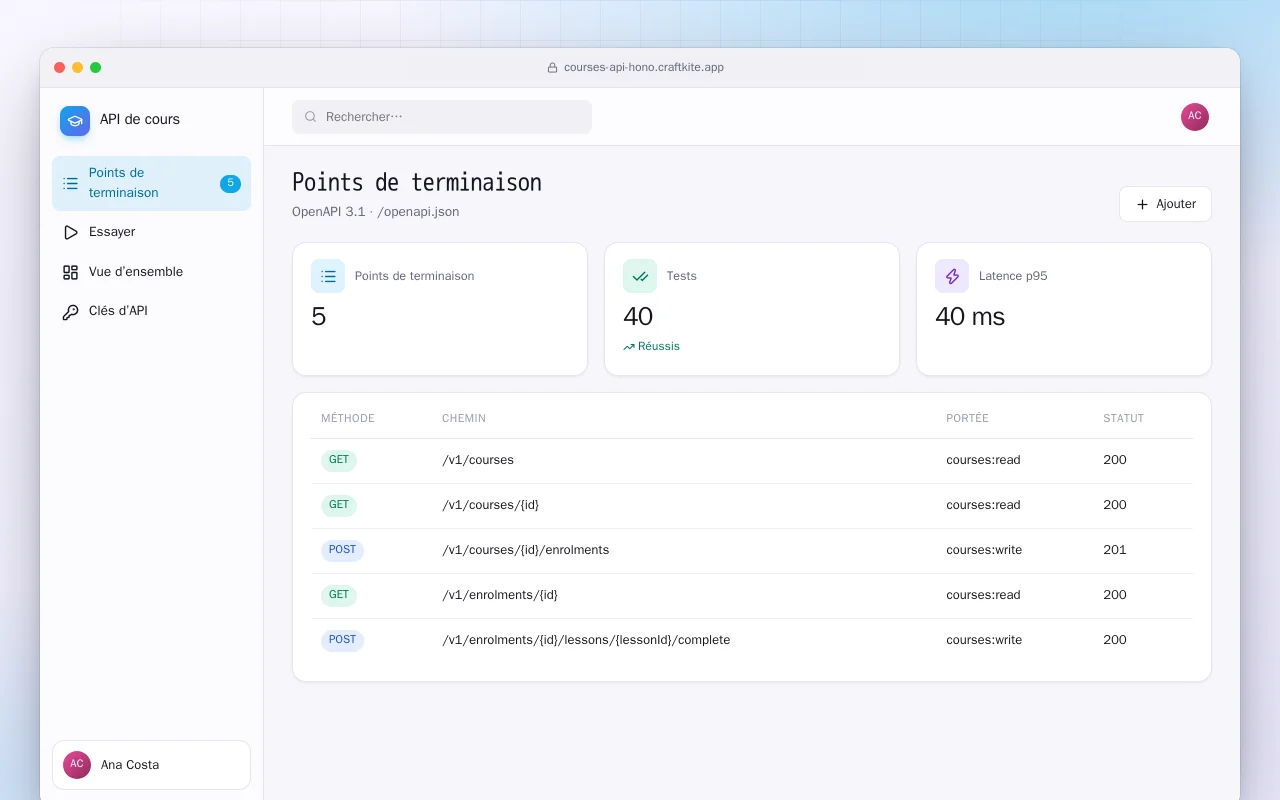Click the list icon on the Points de terminaison card
This screenshot has height=800, width=1280.
pos(328,276)
